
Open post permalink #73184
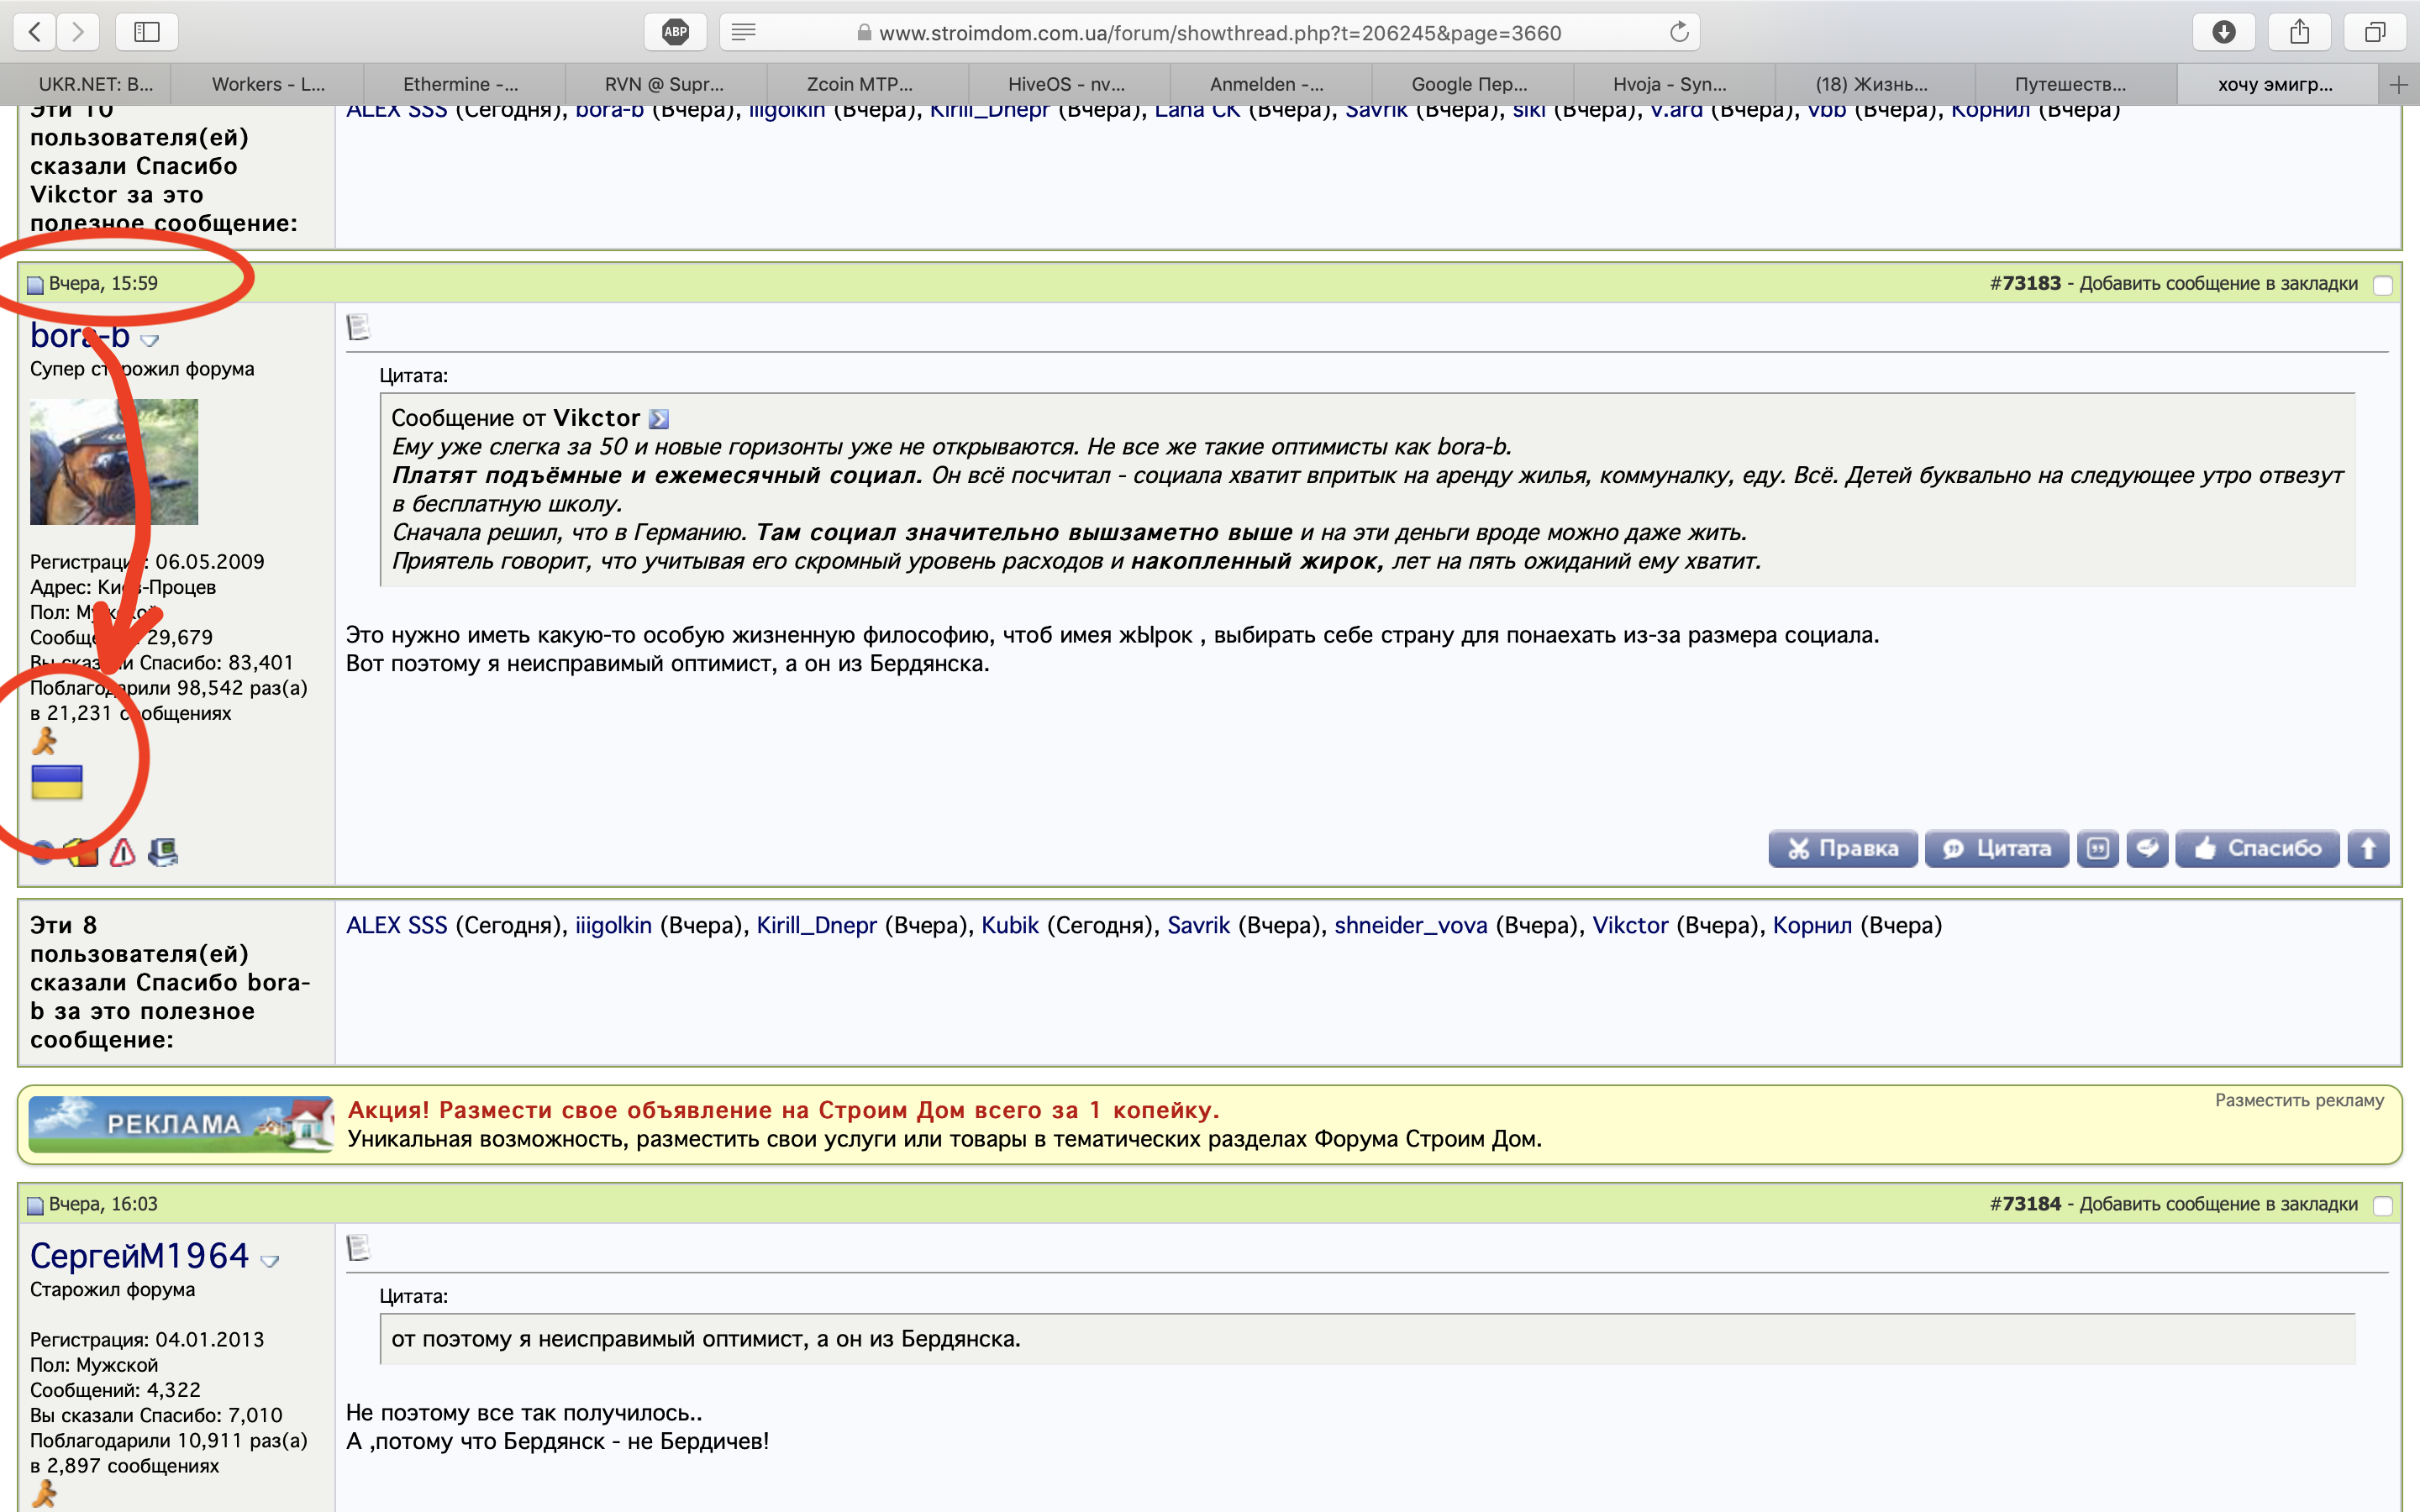2032,1204
